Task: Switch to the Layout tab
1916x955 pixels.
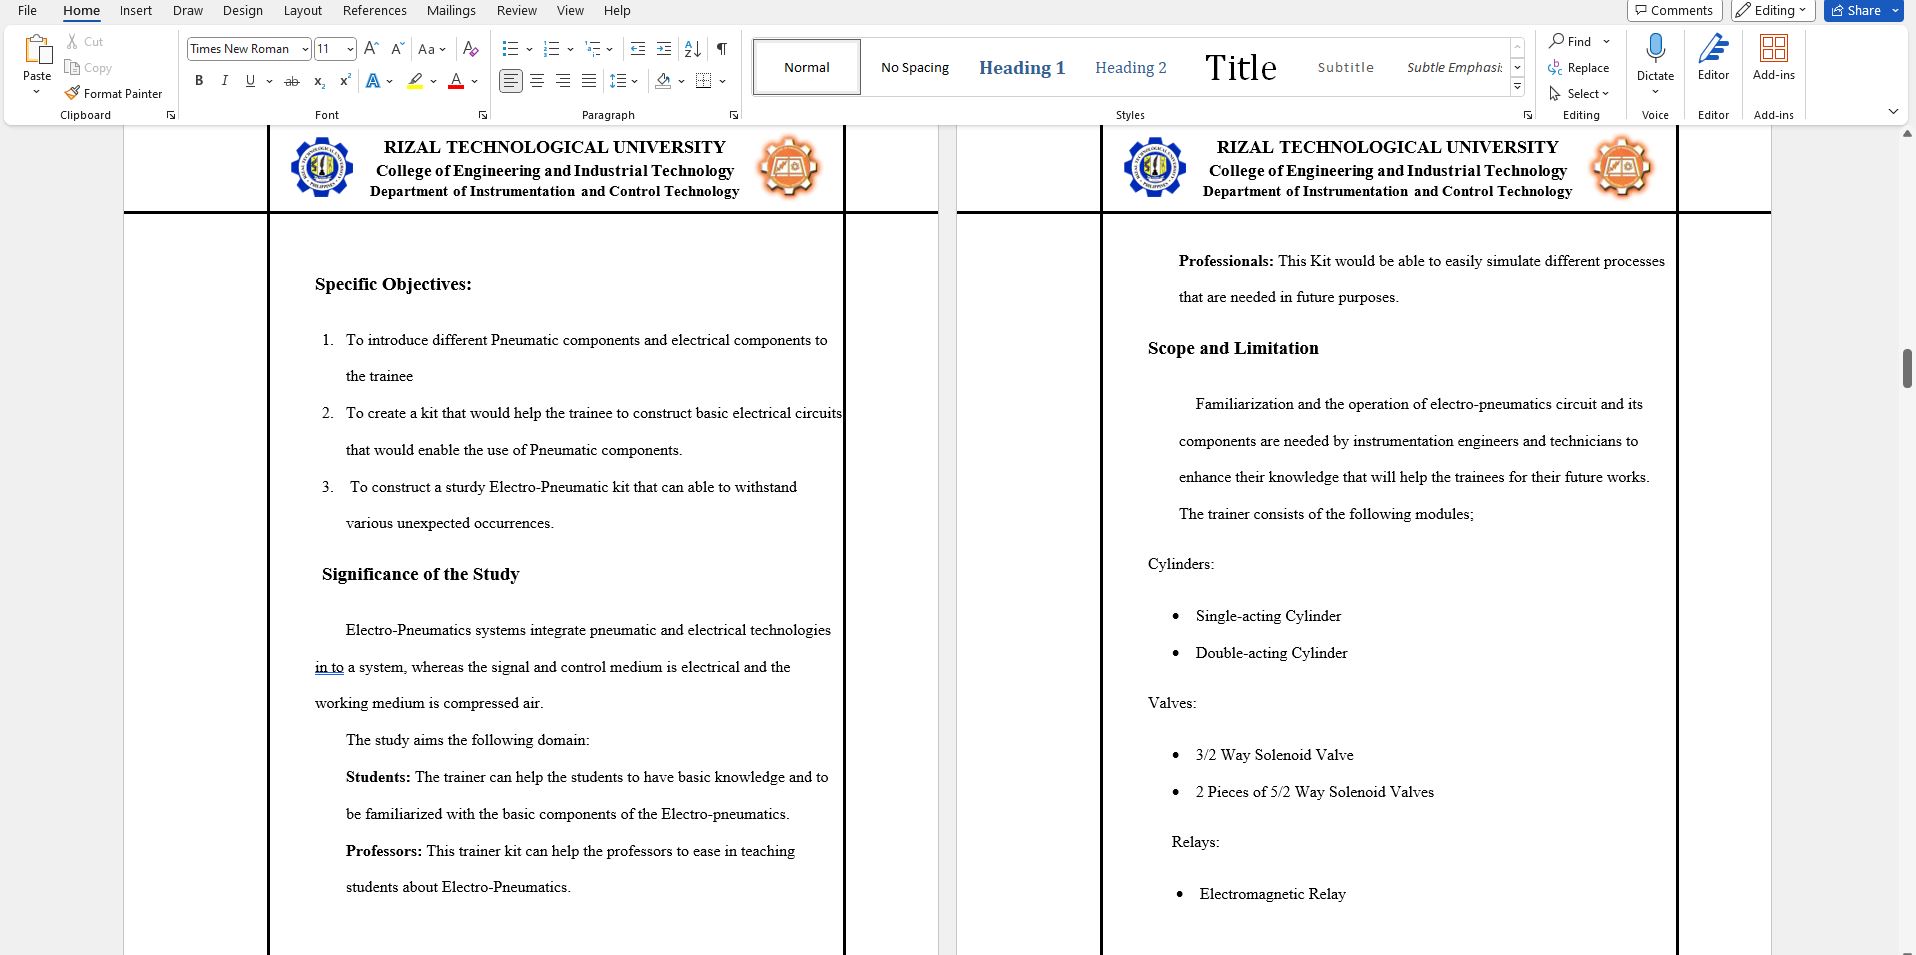Action: [302, 10]
